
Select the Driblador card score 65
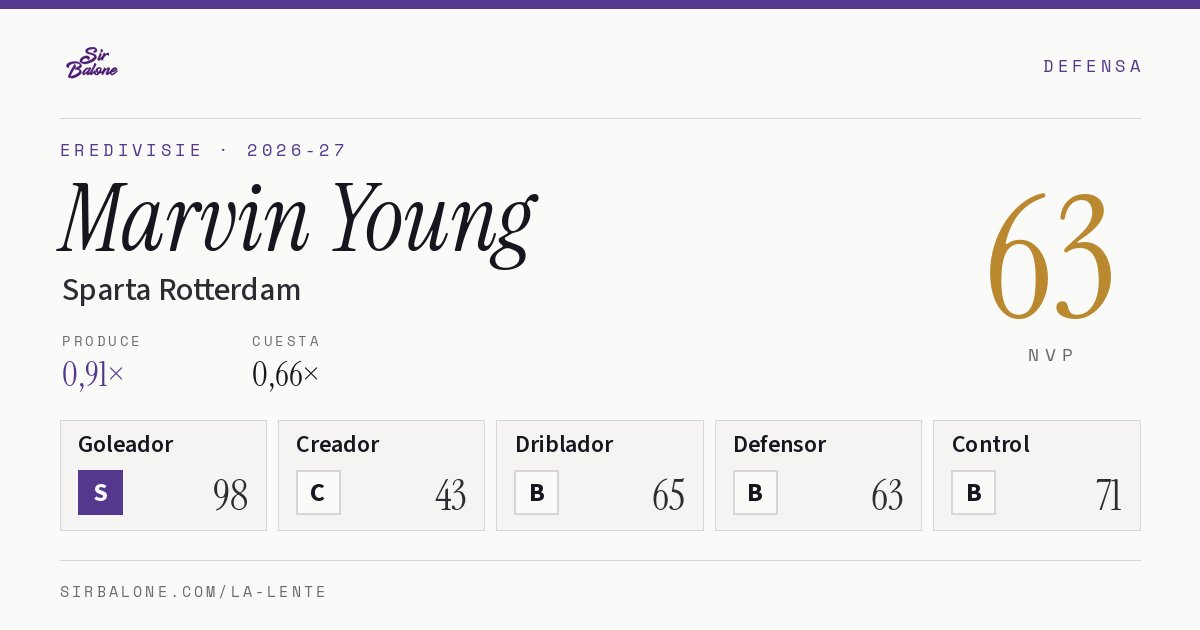point(668,495)
